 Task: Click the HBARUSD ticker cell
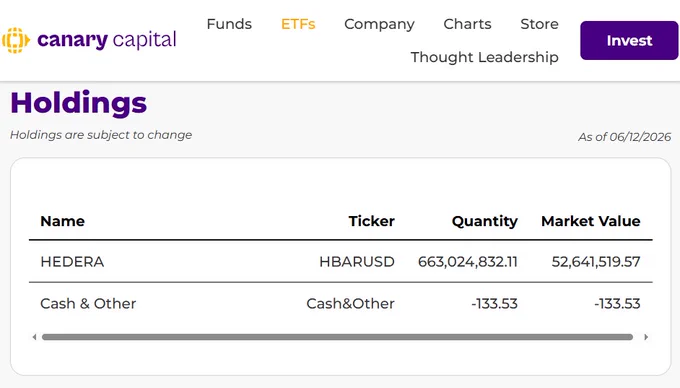click(357, 262)
